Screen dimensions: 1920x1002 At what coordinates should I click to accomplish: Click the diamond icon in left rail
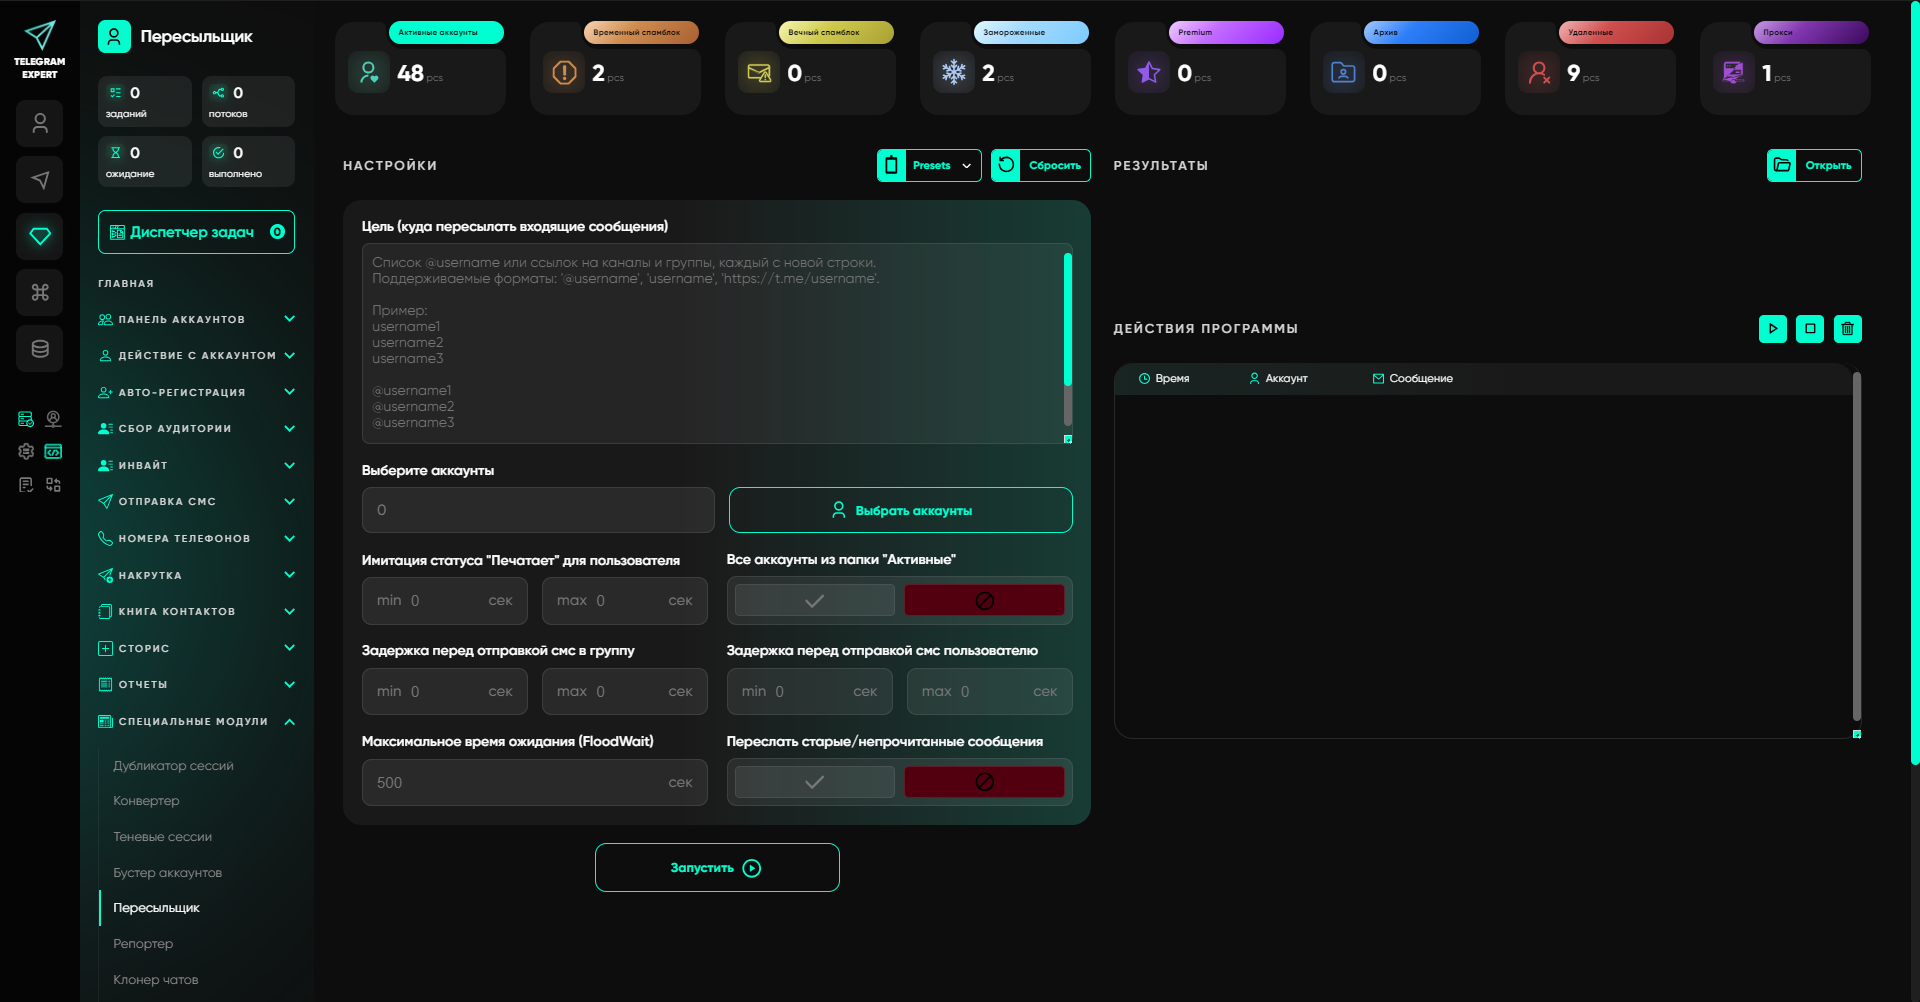[x=40, y=236]
